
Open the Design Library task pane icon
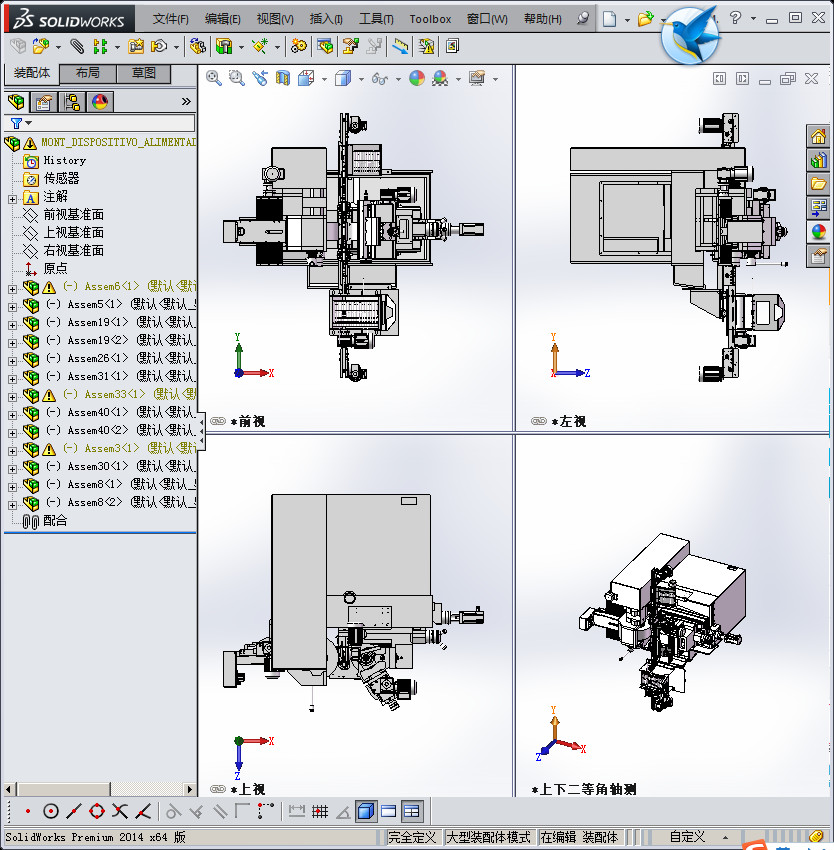(818, 160)
